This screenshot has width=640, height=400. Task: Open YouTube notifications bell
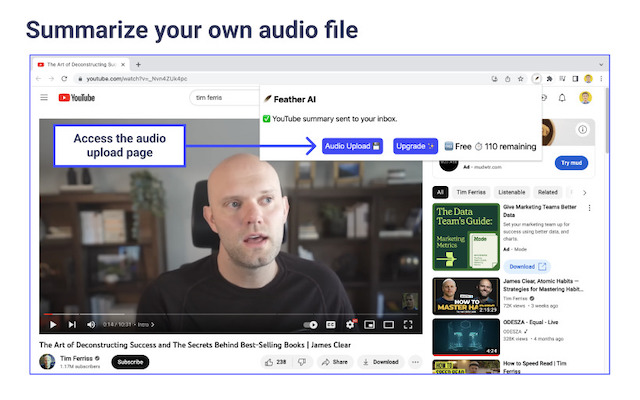pyautogui.click(x=562, y=98)
